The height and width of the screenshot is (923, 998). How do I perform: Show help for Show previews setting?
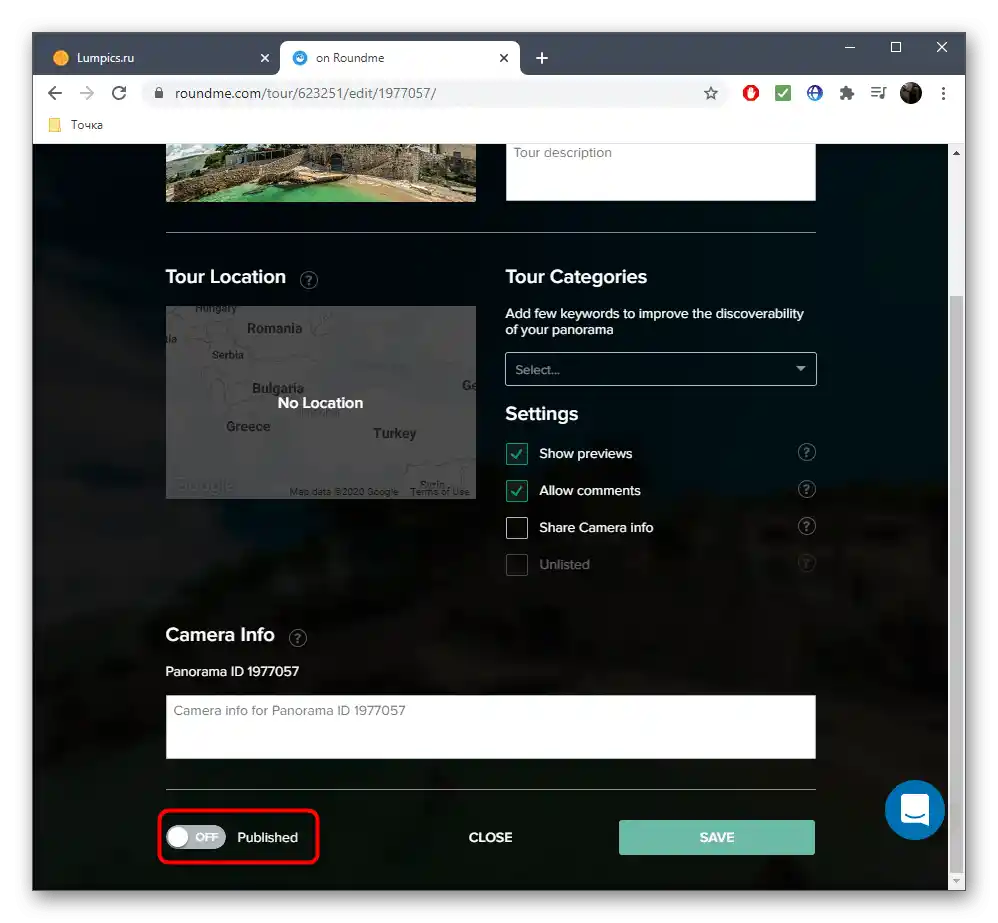(806, 453)
